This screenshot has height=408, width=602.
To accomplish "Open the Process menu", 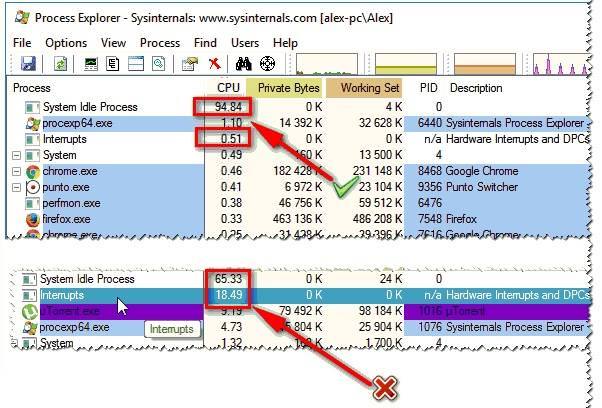I will [160, 43].
